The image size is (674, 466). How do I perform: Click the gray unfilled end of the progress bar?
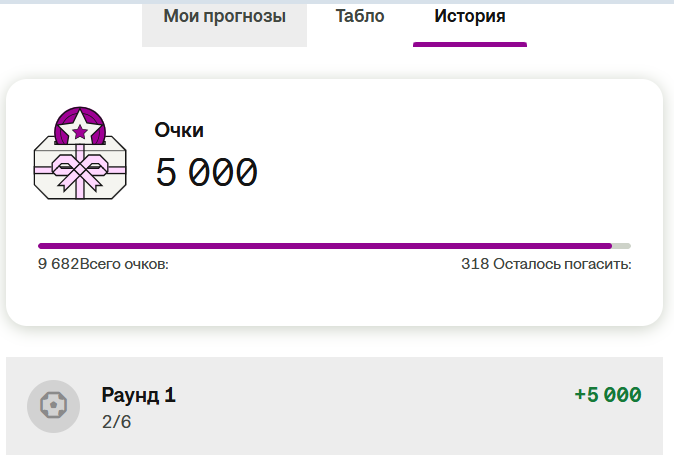pyautogui.click(x=621, y=245)
